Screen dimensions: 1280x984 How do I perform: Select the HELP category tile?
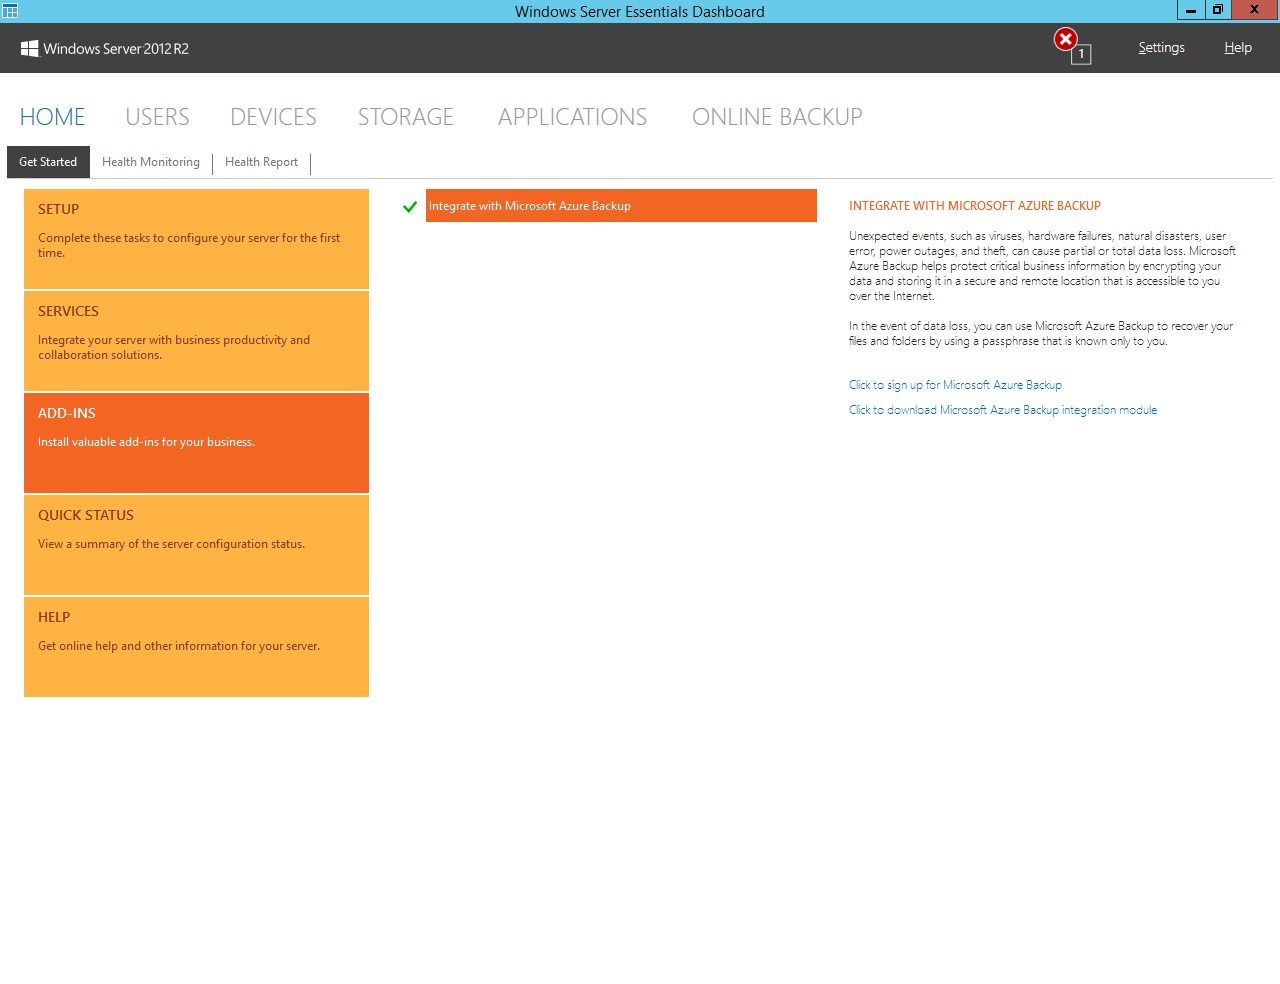(x=196, y=647)
